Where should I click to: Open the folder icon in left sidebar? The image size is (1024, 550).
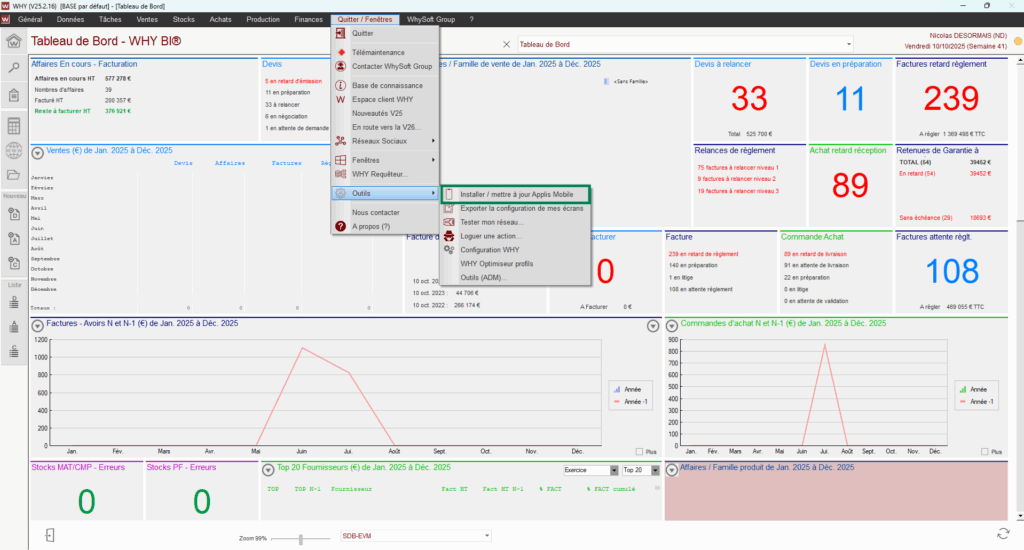(14, 176)
